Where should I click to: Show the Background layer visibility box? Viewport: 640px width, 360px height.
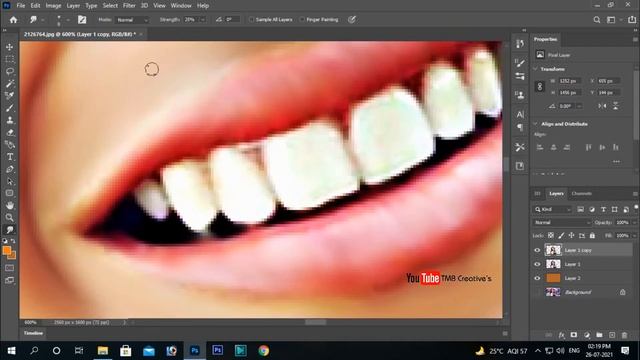537,292
